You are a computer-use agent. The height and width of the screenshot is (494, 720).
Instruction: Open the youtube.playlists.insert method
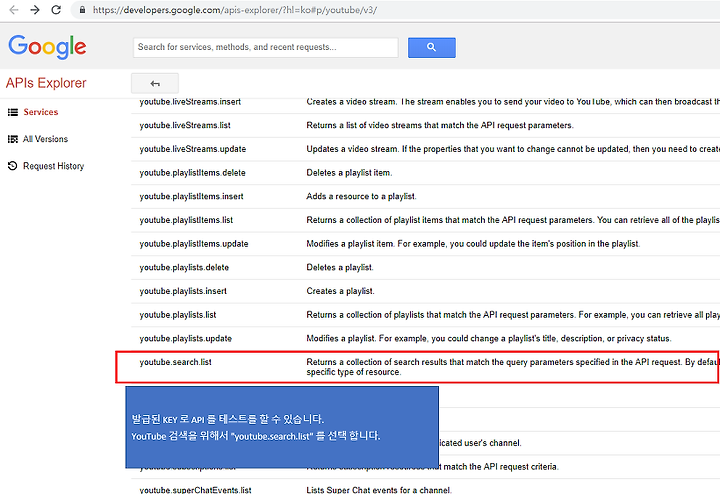pos(183,291)
